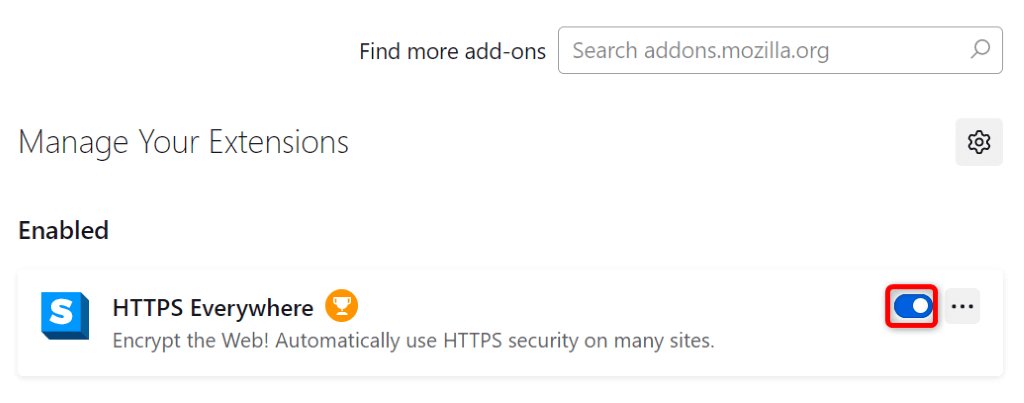Click the HTTPS Everywhere blue S icon
Screen dimensions: 1024x403
tap(65, 316)
